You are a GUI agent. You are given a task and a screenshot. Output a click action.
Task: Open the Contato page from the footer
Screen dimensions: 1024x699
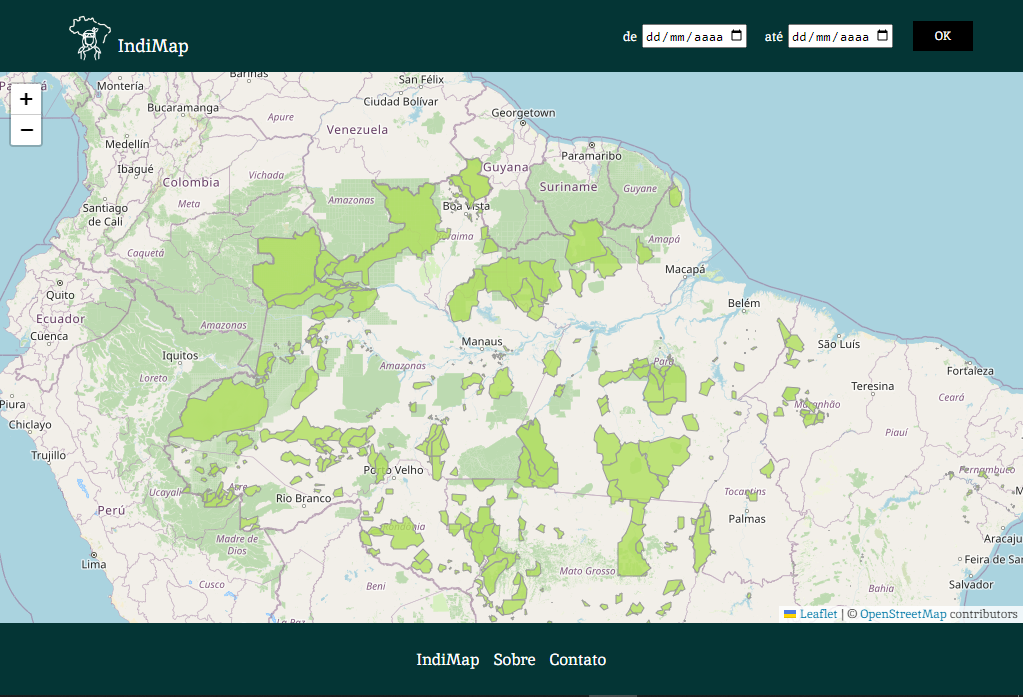(578, 660)
